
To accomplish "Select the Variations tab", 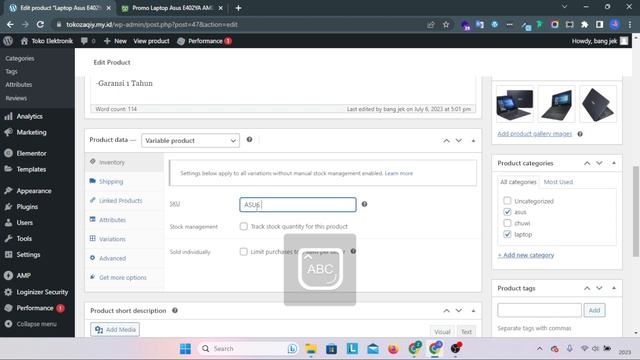I will point(124,239).
